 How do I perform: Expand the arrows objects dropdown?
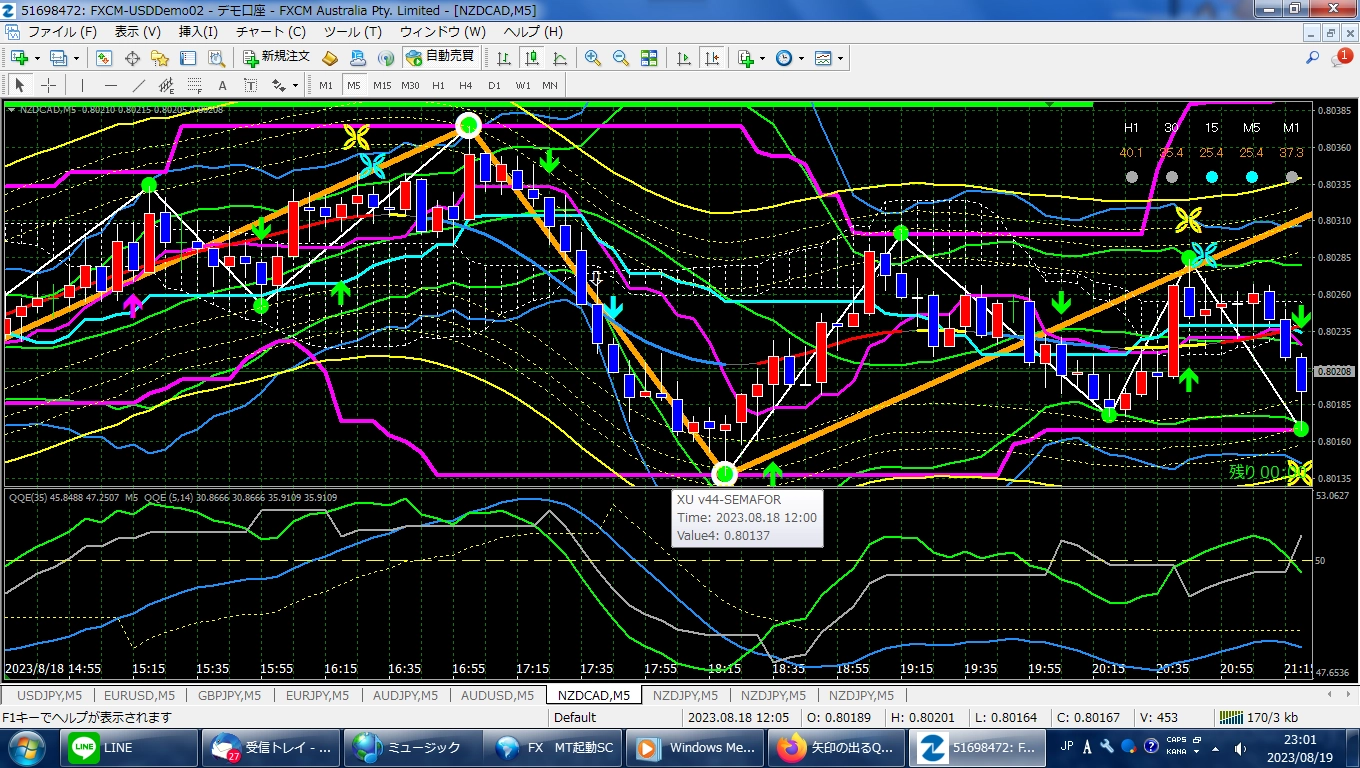[296, 85]
